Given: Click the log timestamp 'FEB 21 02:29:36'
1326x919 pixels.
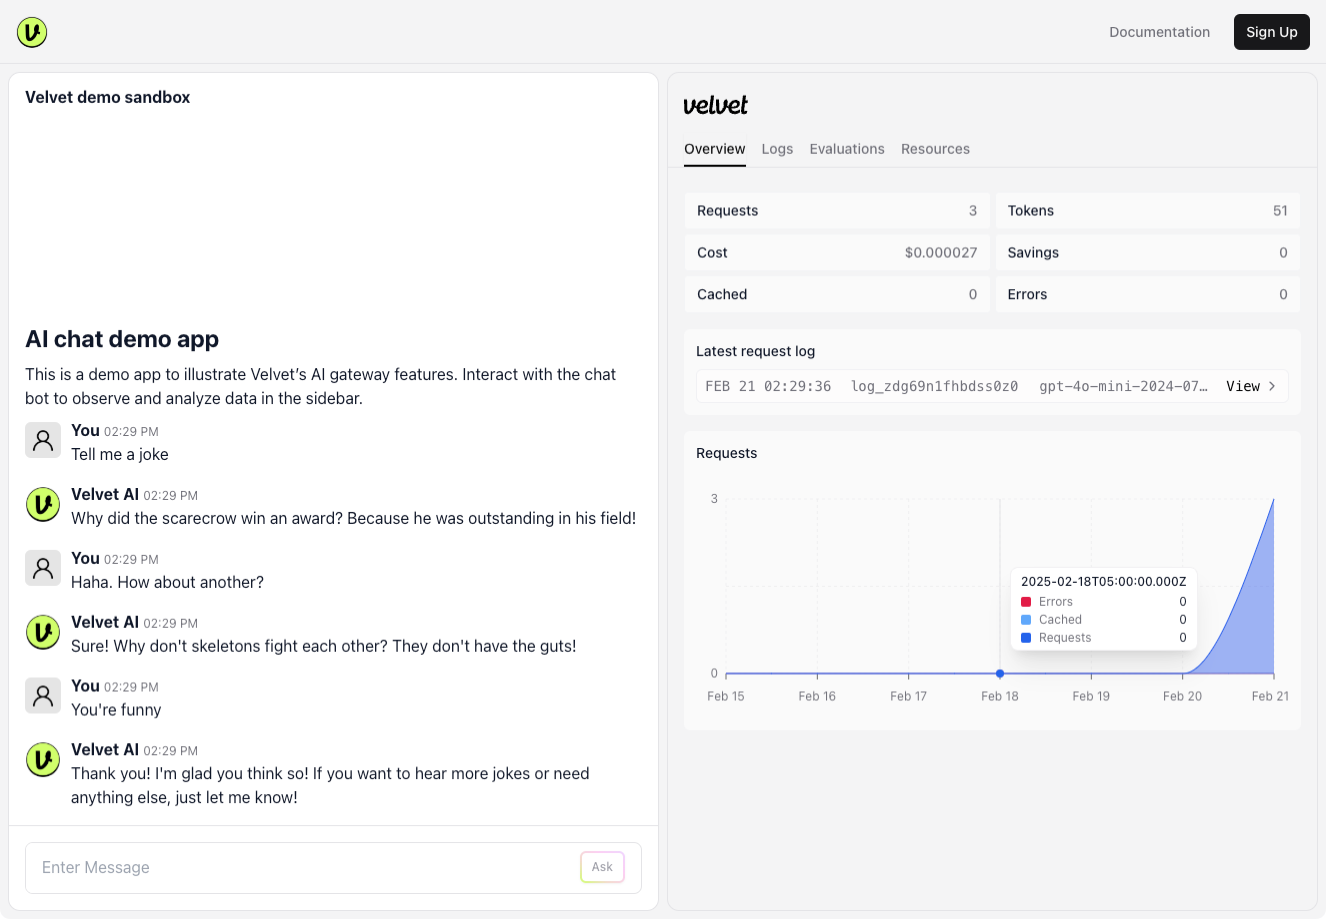Looking at the screenshot, I should click(768, 386).
